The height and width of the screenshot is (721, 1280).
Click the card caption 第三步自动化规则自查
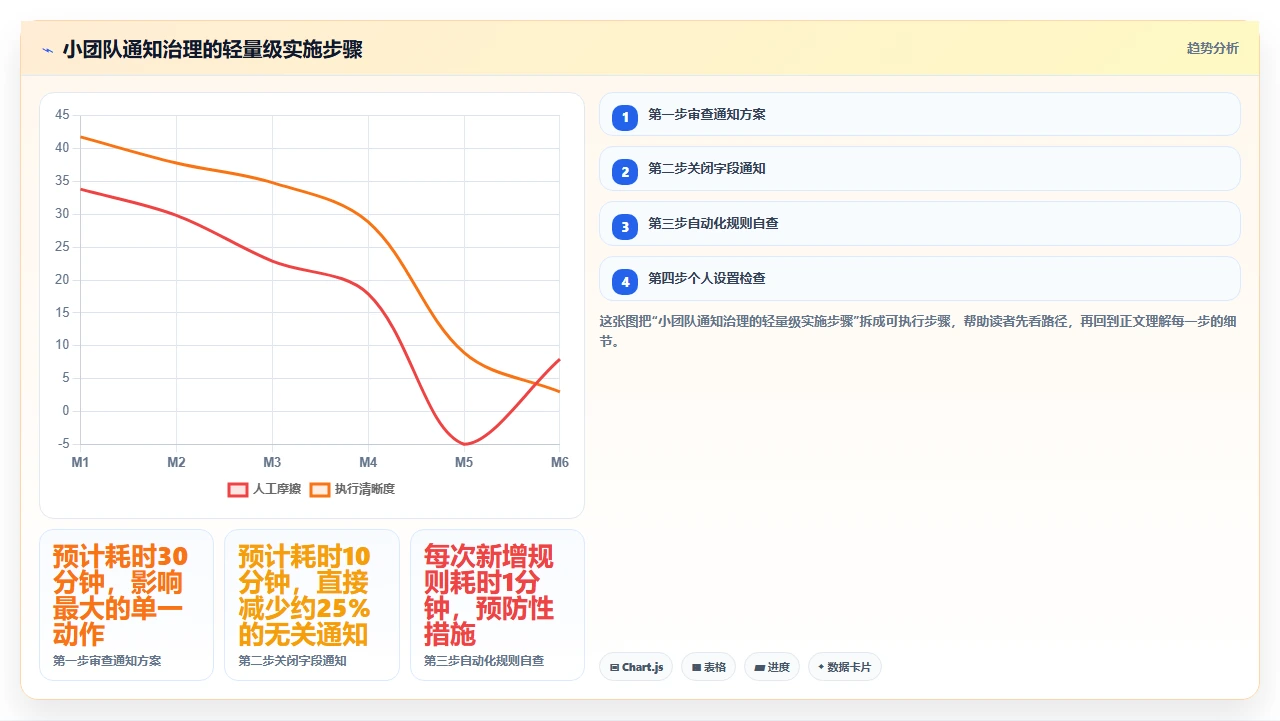click(x=484, y=661)
